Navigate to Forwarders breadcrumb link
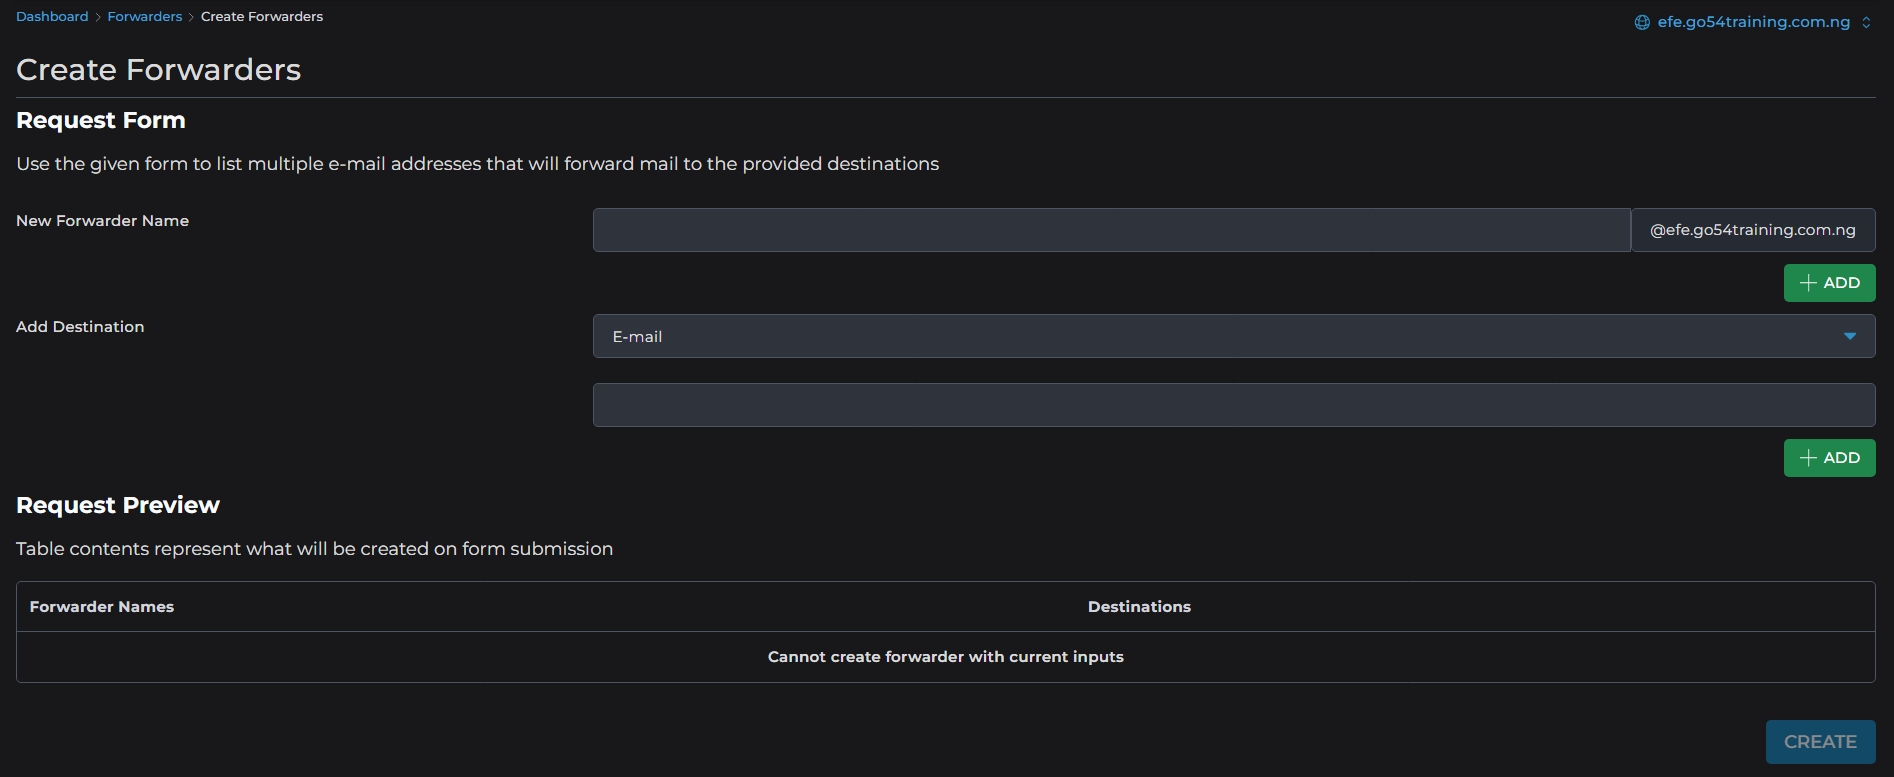Image resolution: width=1894 pixels, height=777 pixels. [x=144, y=17]
